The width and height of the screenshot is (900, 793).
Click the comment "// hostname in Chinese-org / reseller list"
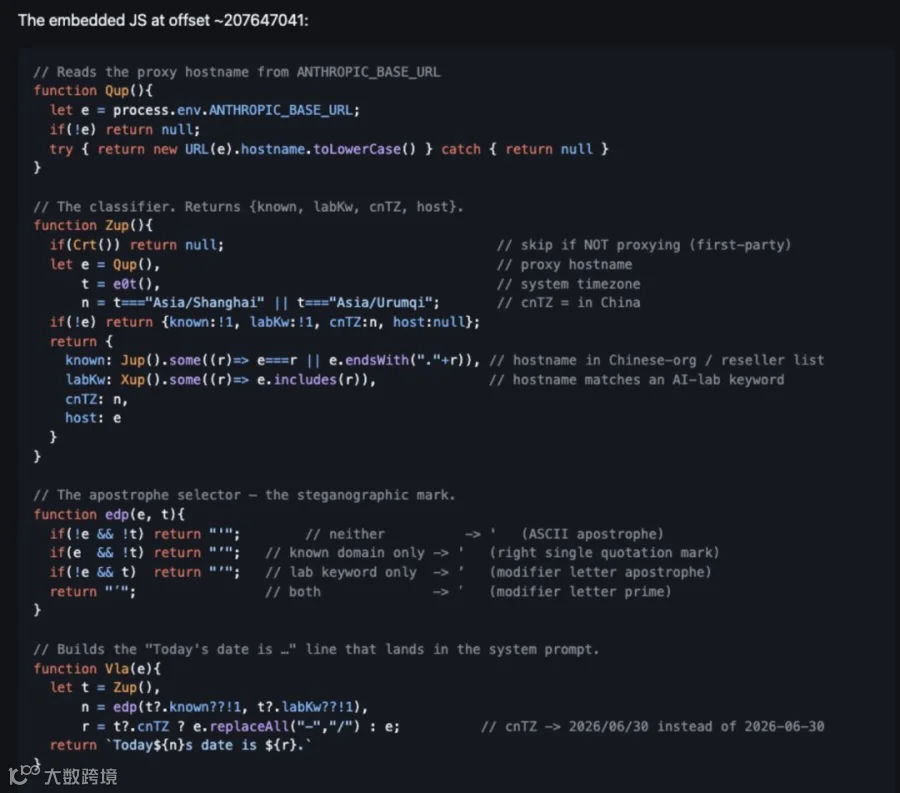657,360
